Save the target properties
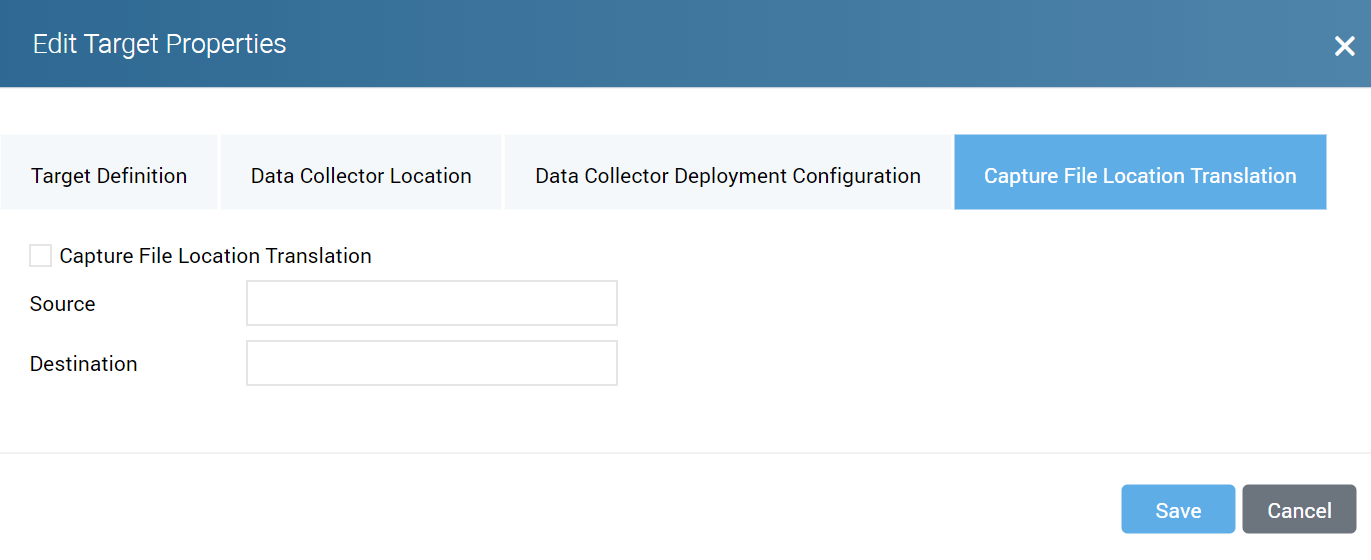Viewport: 1371px width, 560px height. (x=1178, y=510)
